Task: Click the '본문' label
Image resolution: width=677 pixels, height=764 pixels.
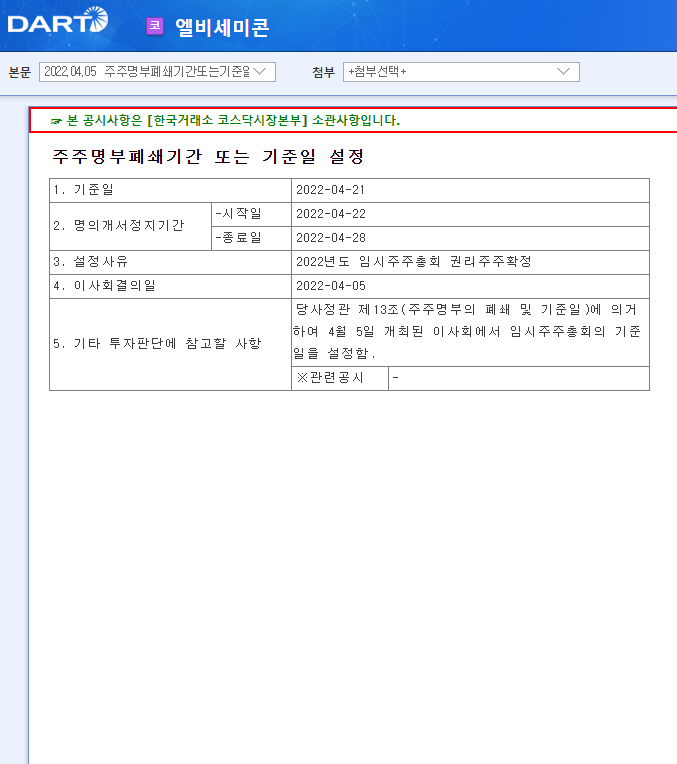Action: [x=19, y=72]
